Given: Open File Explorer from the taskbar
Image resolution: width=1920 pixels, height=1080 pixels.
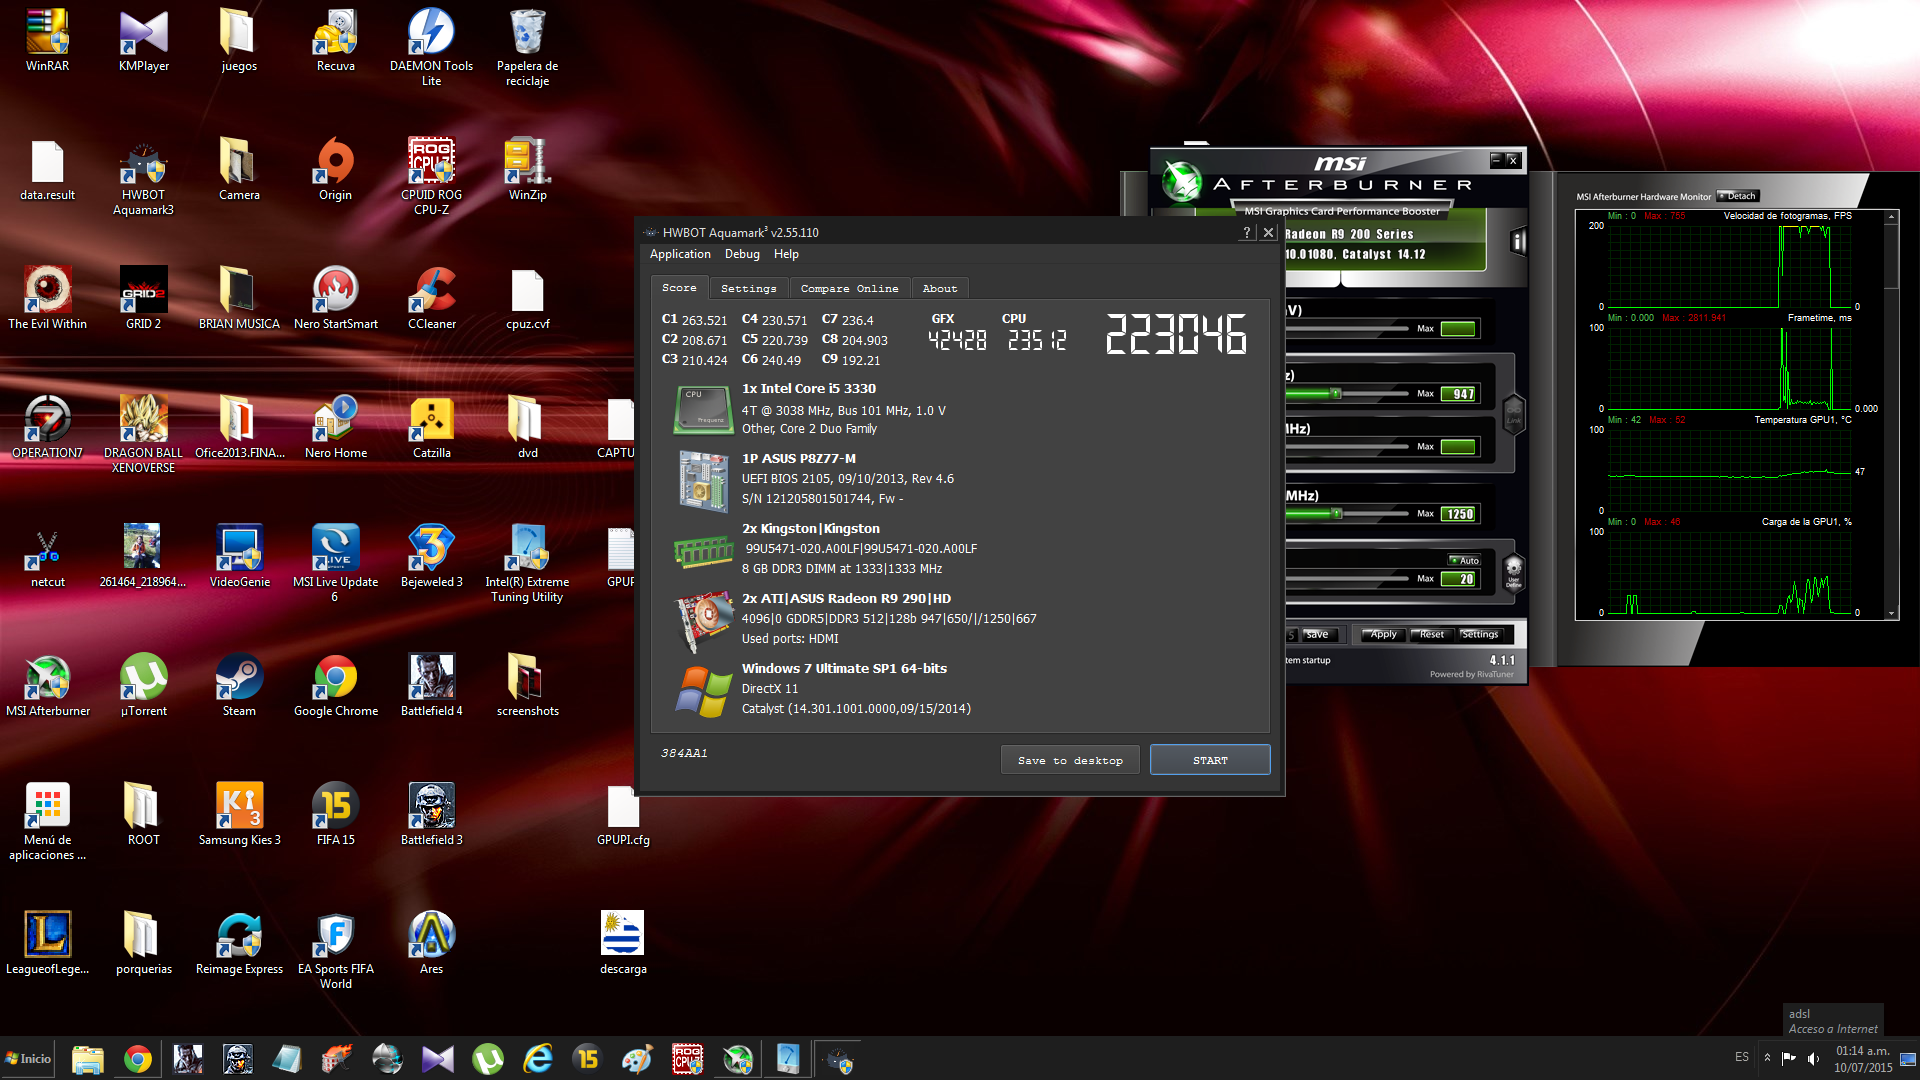Looking at the screenshot, I should pos(88,1059).
